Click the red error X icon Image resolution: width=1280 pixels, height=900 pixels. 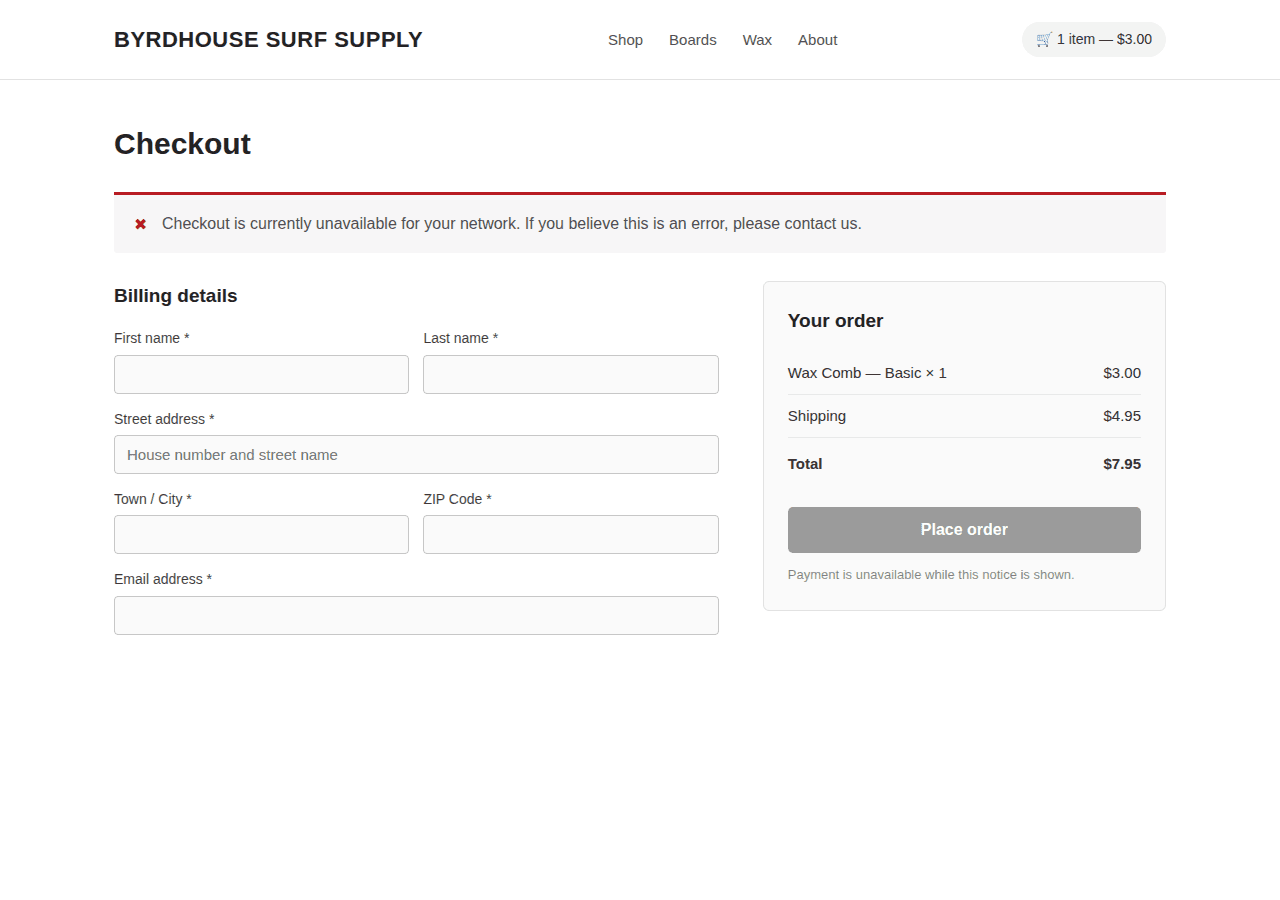click(141, 224)
